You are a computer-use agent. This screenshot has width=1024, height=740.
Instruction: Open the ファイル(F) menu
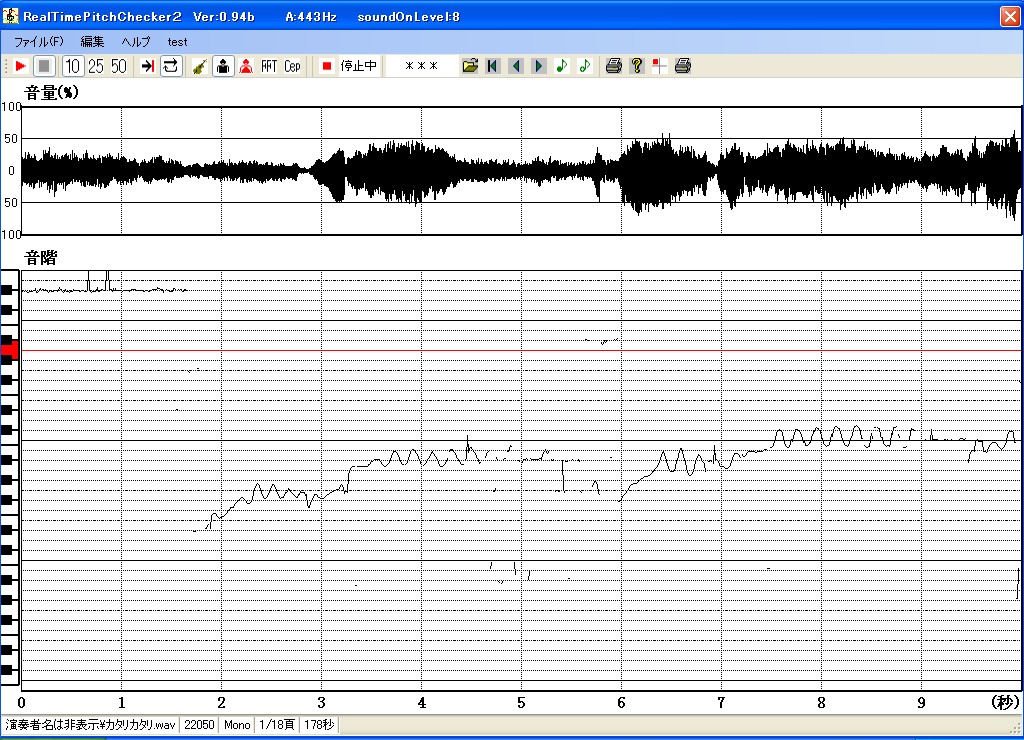click(39, 42)
